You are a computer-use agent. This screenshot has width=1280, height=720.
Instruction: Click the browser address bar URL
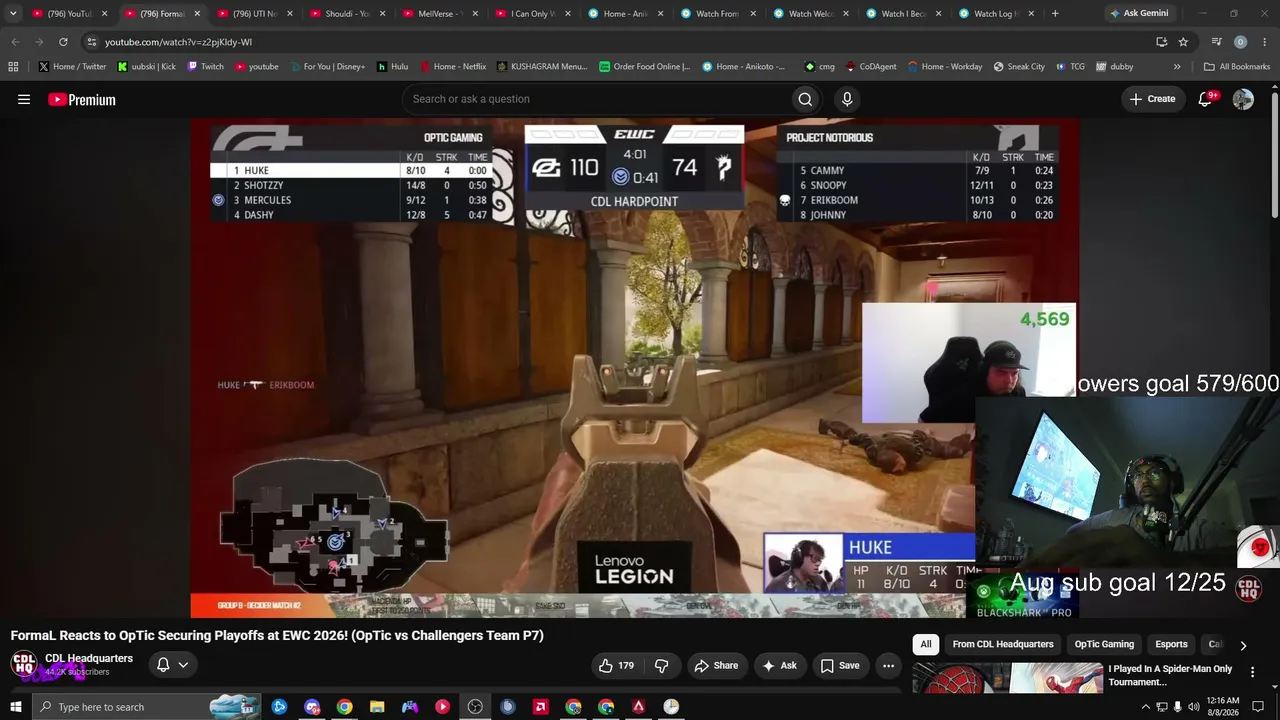pos(178,42)
